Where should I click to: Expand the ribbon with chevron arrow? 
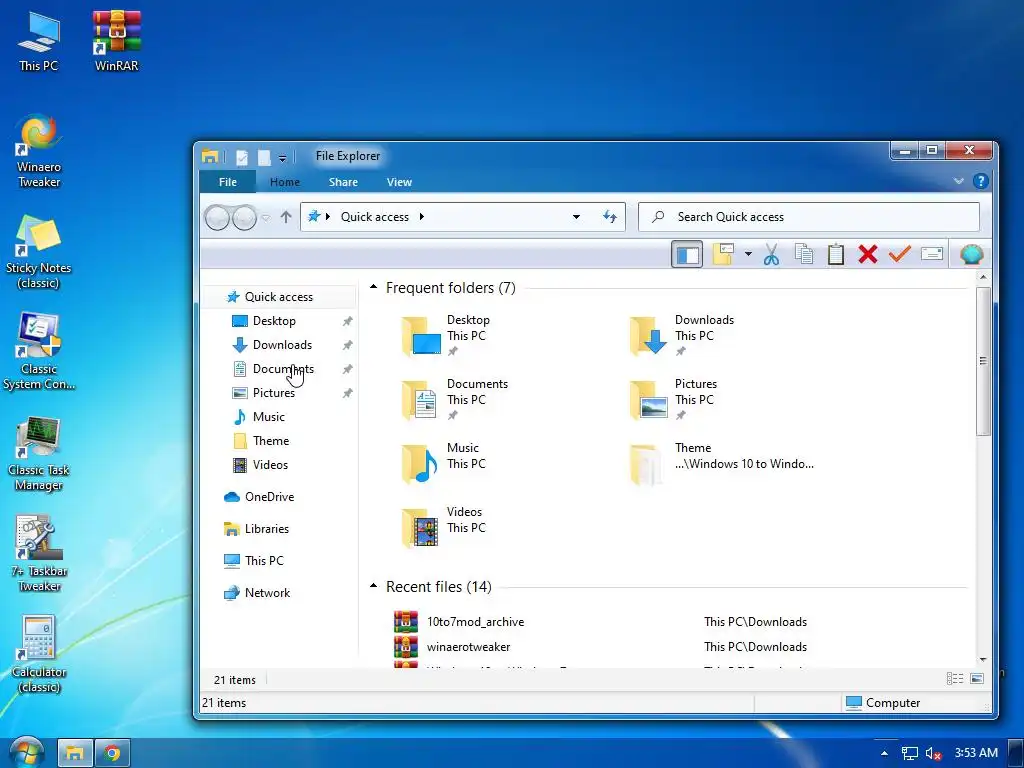coord(959,181)
